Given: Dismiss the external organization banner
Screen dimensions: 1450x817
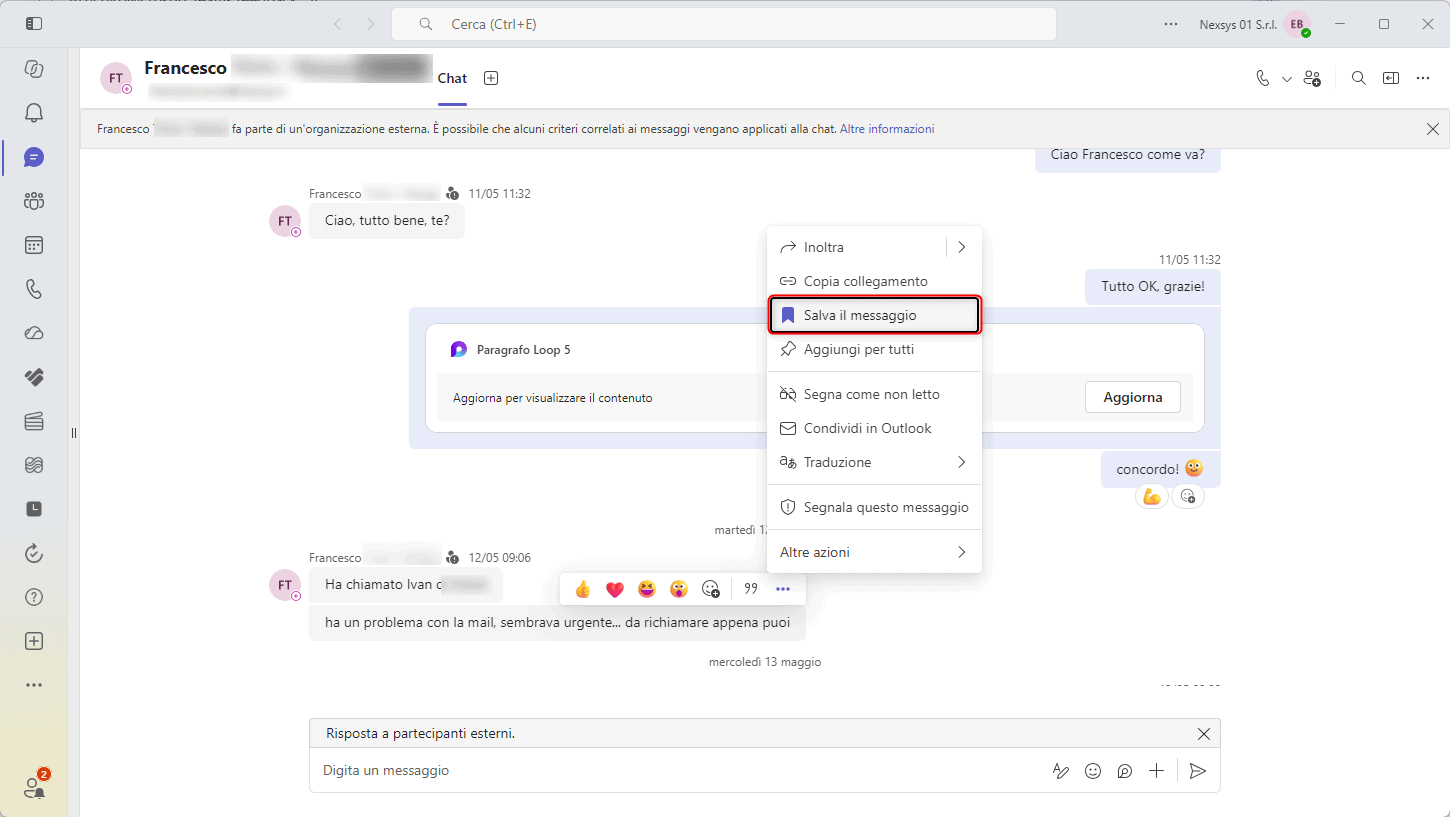Looking at the screenshot, I should 1432,129.
